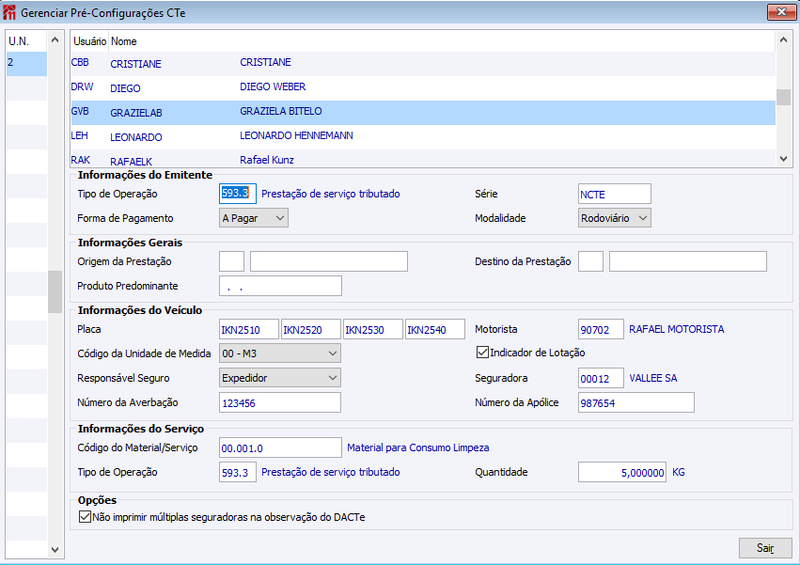
Task: Click the Destino da Prestação description field
Action: [x=688, y=261]
